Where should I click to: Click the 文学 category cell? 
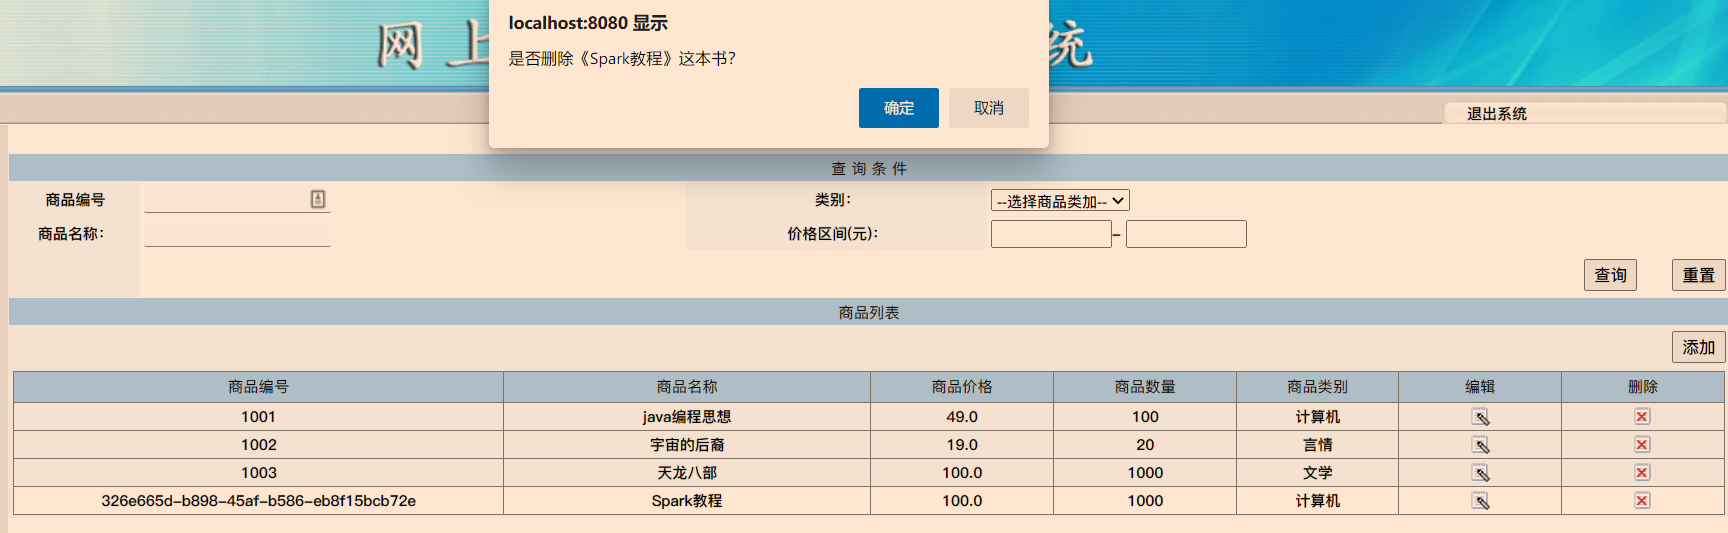tap(1317, 473)
